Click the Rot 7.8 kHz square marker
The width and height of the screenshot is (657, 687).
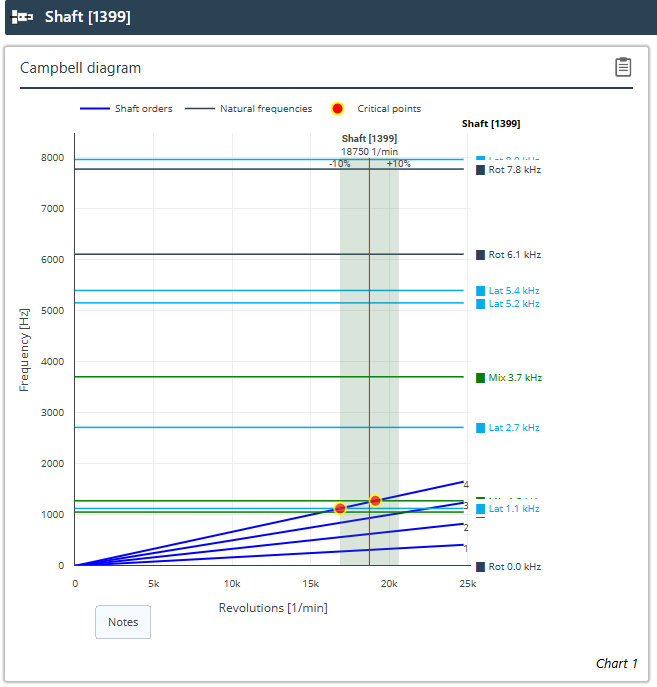pyautogui.click(x=480, y=170)
